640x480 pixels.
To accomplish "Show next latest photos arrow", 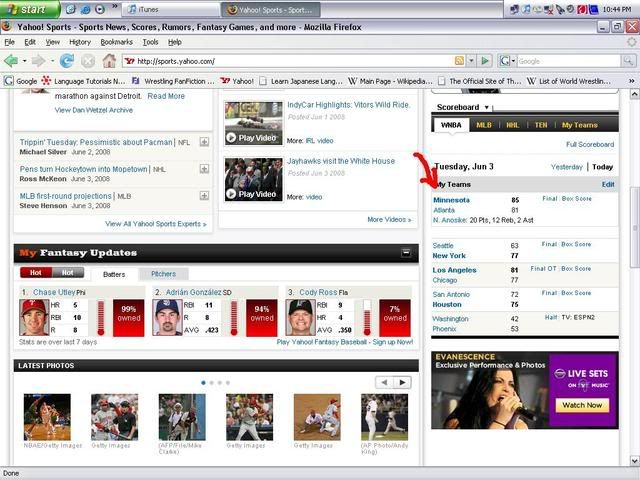I will coord(402,382).
